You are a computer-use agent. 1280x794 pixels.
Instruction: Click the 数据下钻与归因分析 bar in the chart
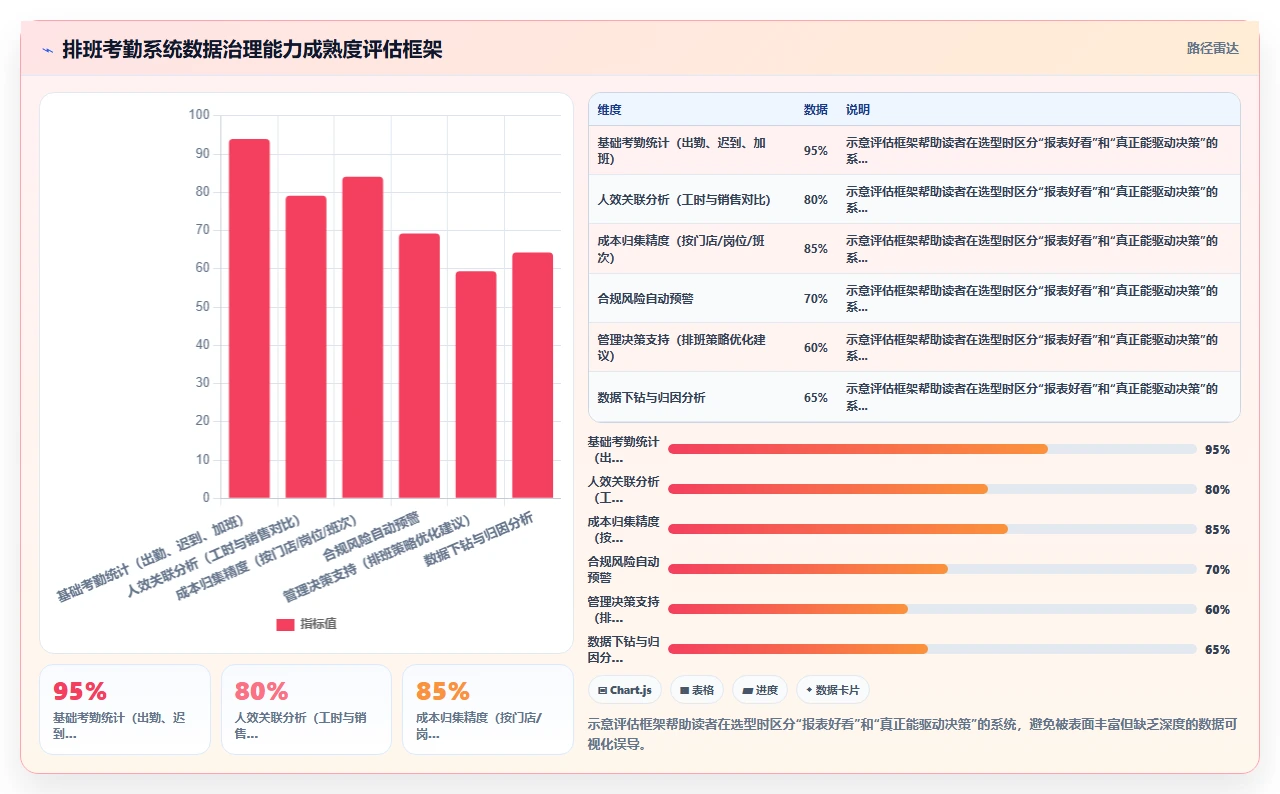click(533, 375)
